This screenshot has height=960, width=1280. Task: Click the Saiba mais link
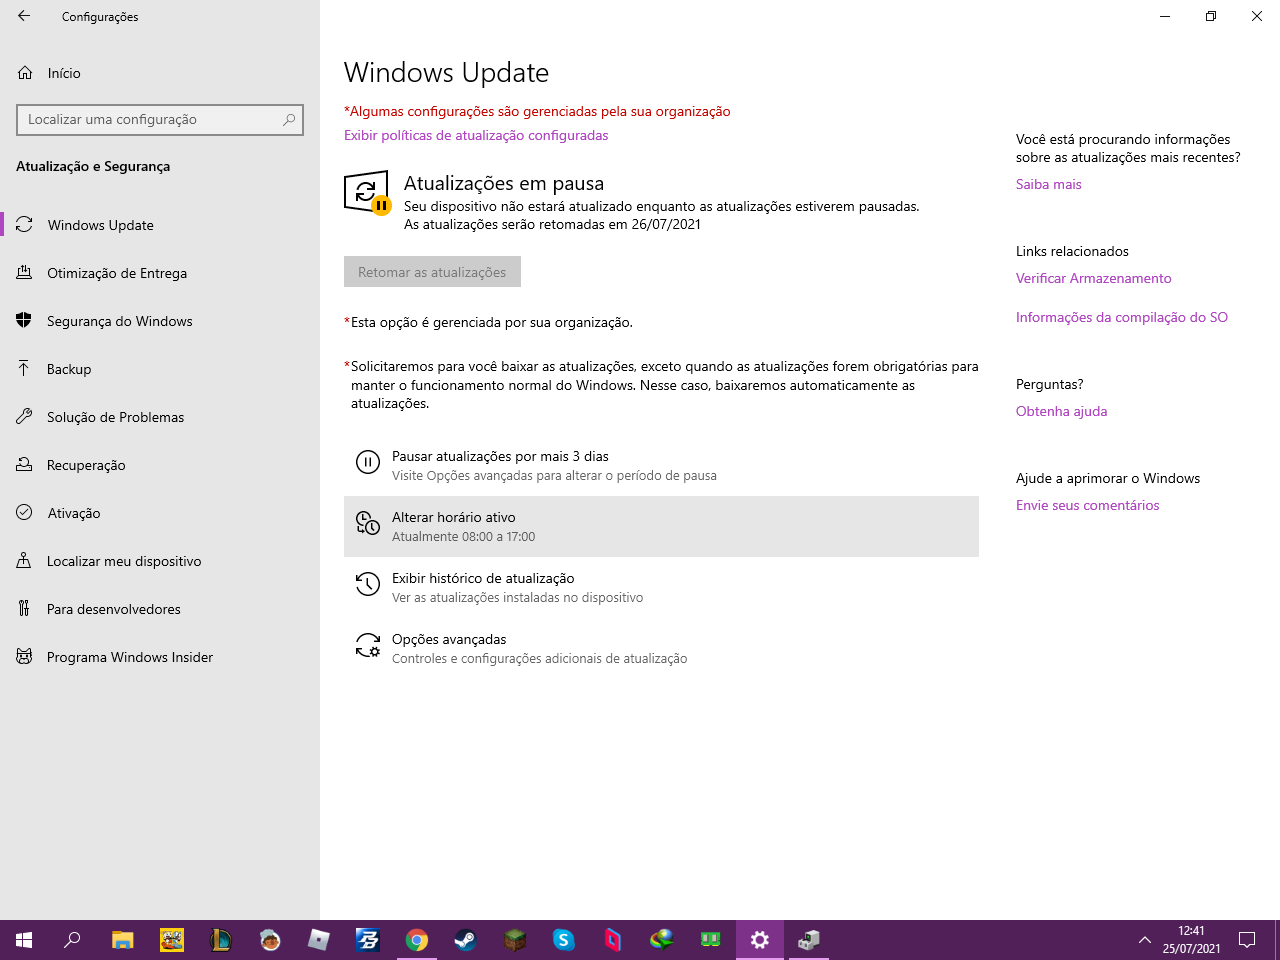(x=1048, y=184)
